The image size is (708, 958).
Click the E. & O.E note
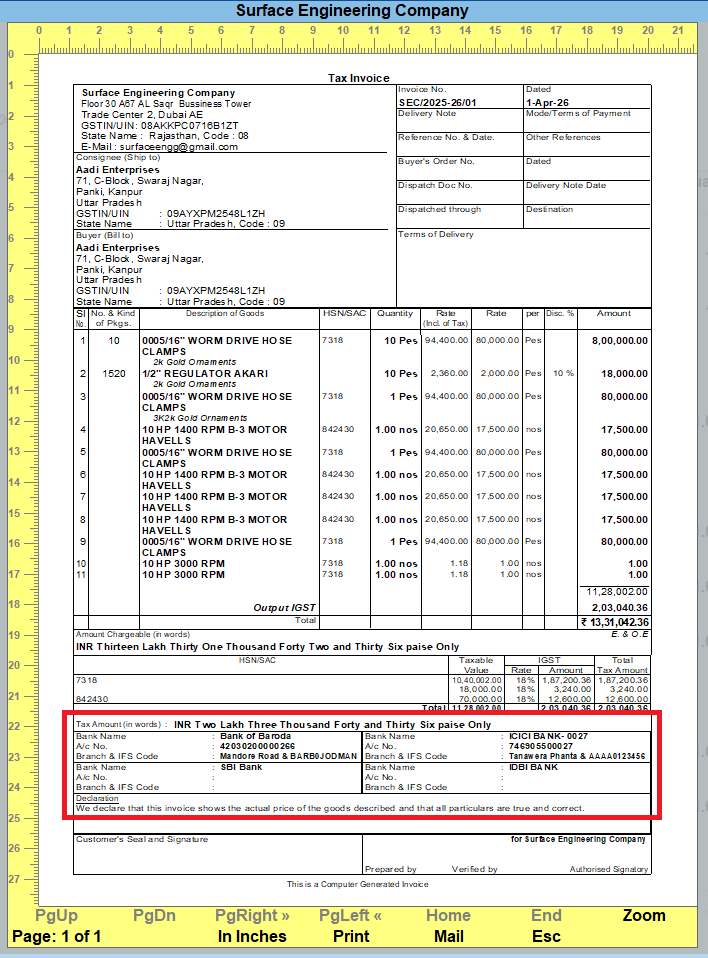[x=629, y=634]
